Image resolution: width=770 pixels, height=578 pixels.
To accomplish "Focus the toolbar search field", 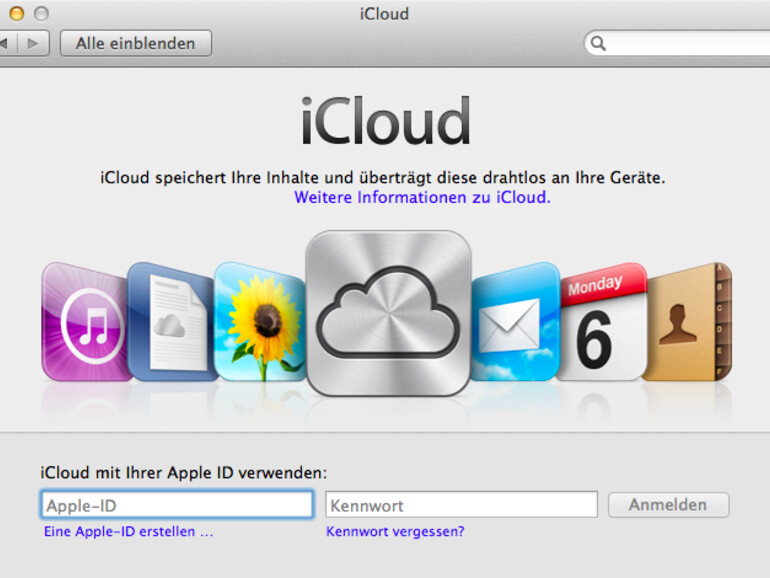I will tap(678, 44).
